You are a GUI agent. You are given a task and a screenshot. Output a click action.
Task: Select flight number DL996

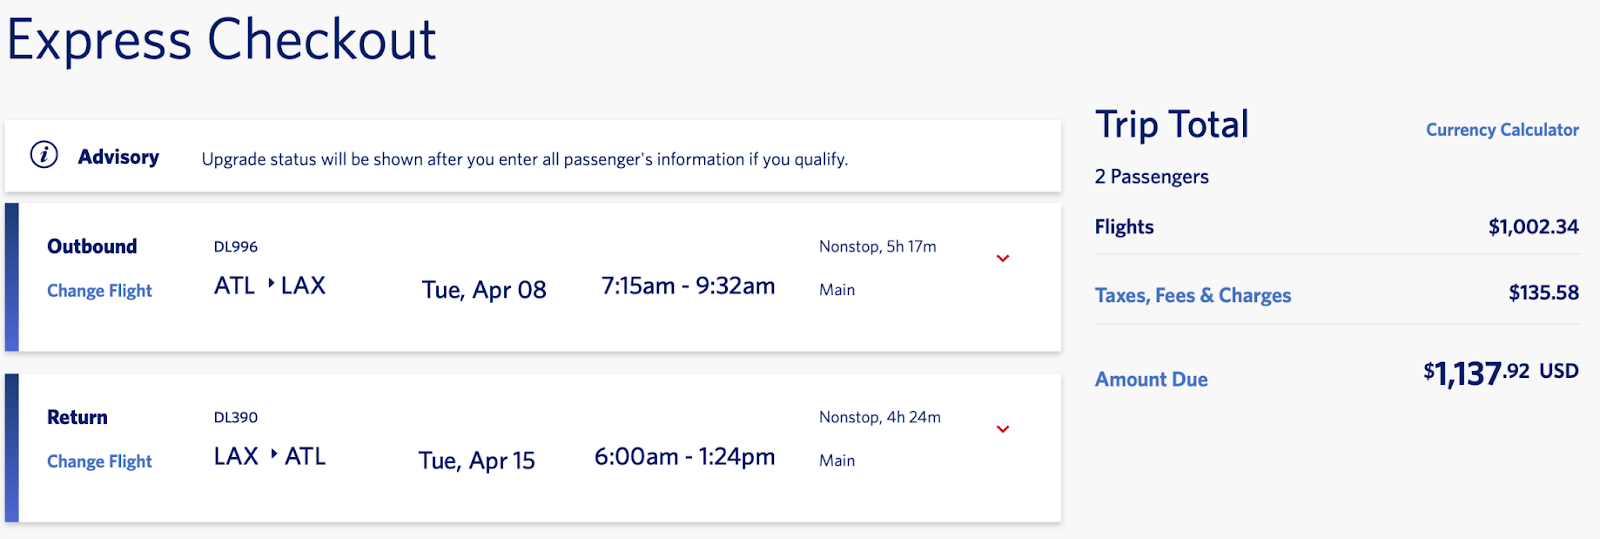[x=236, y=247]
